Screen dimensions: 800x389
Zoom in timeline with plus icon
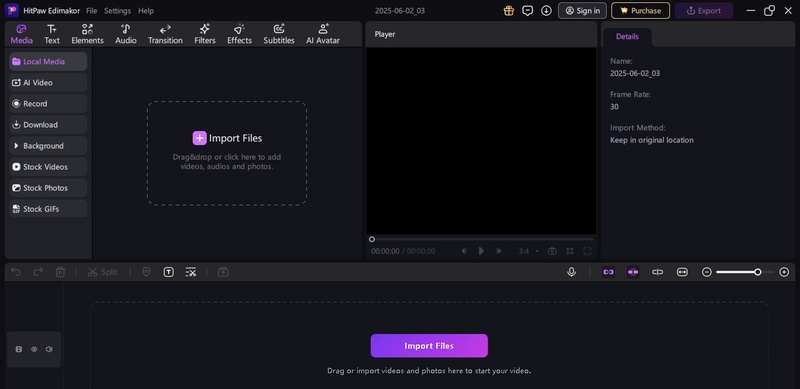[x=784, y=272]
